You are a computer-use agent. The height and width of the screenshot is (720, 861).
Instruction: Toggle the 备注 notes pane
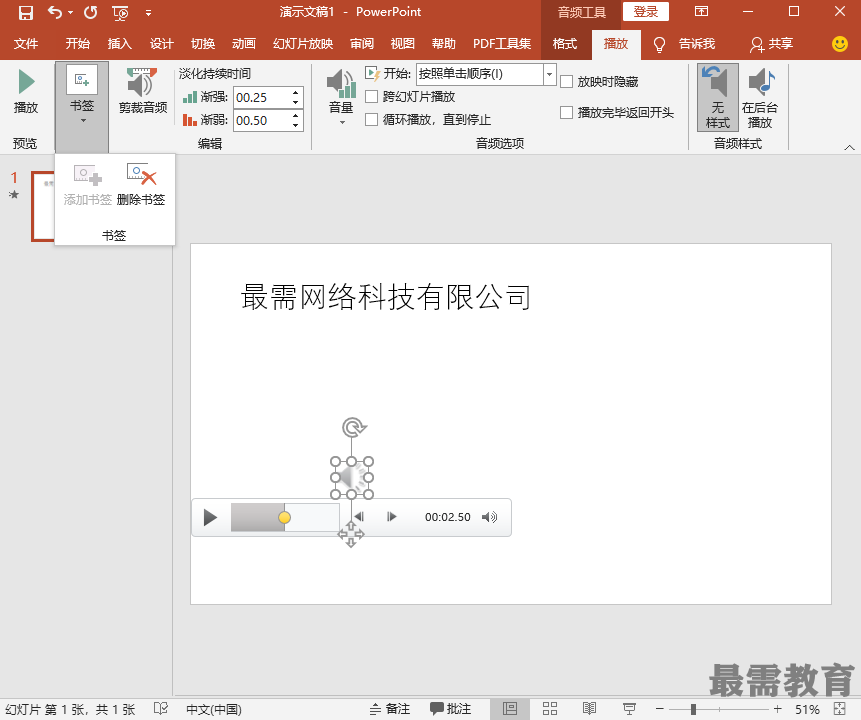(x=389, y=709)
